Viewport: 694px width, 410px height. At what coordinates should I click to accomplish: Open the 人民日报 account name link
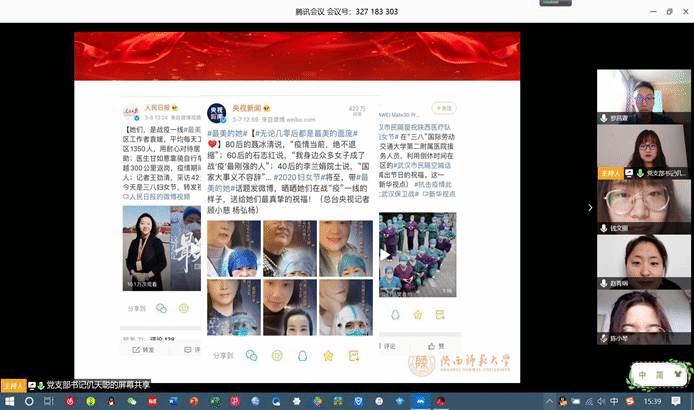tap(158, 108)
